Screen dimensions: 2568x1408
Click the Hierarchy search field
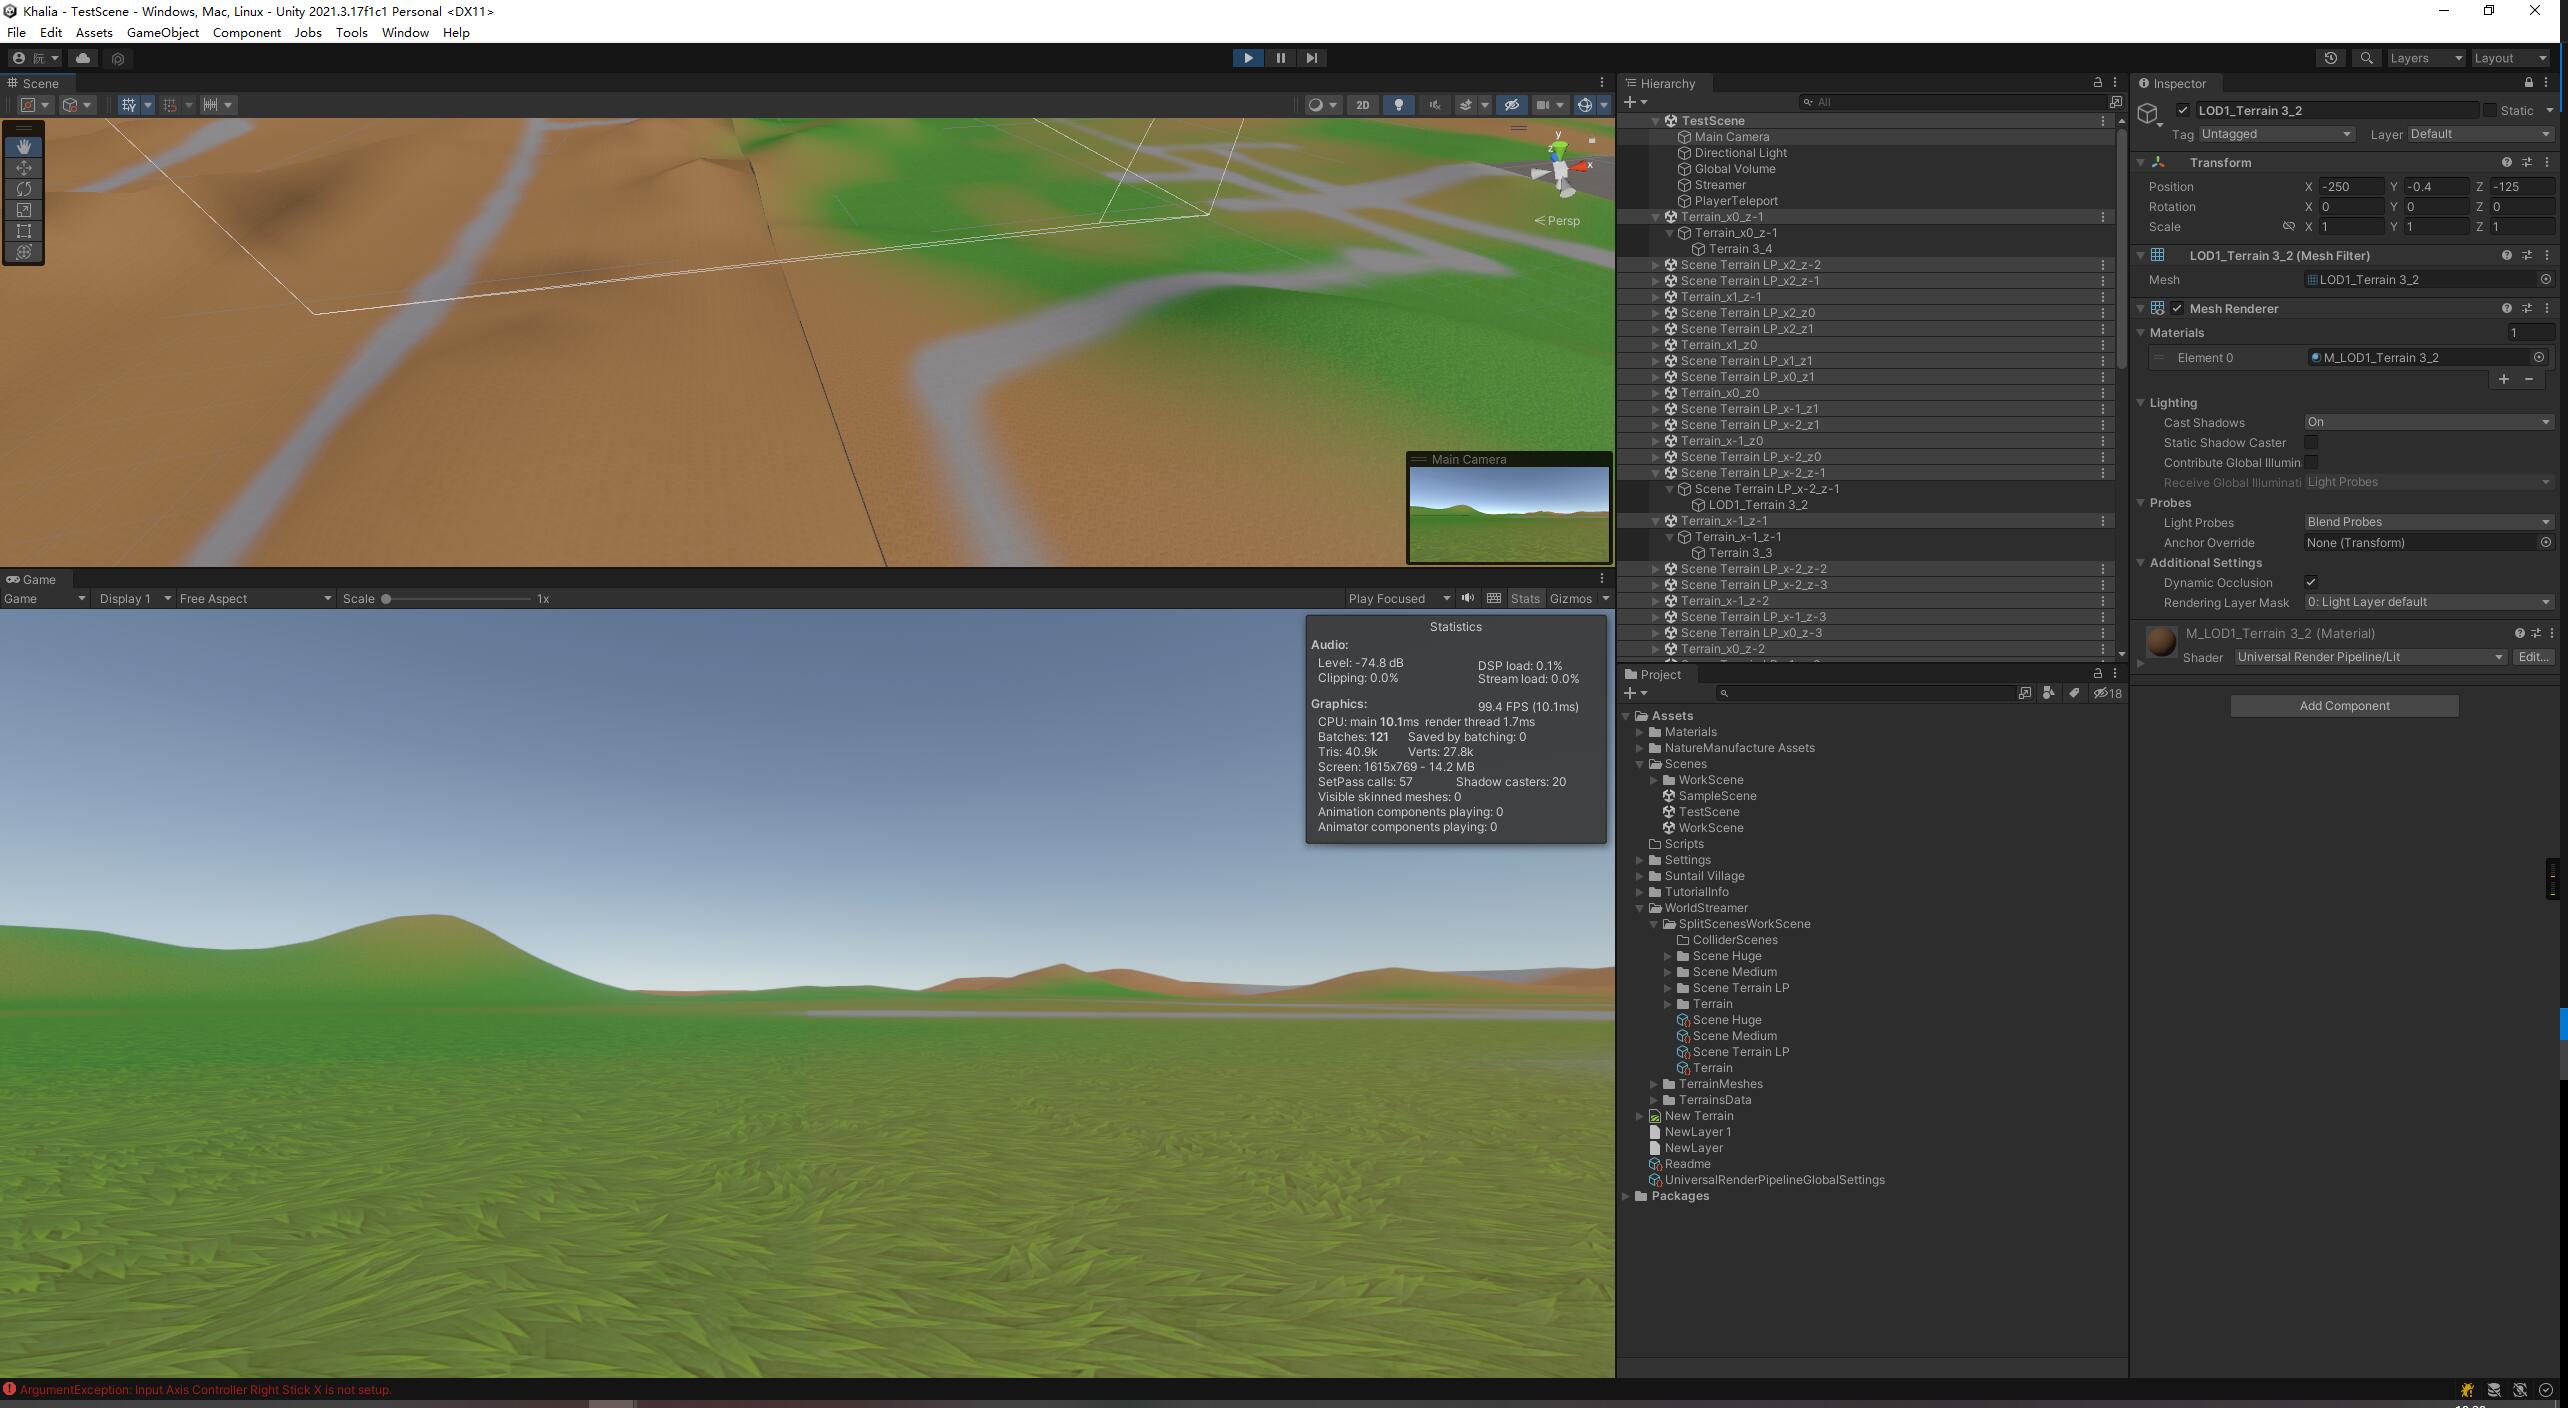click(1952, 102)
